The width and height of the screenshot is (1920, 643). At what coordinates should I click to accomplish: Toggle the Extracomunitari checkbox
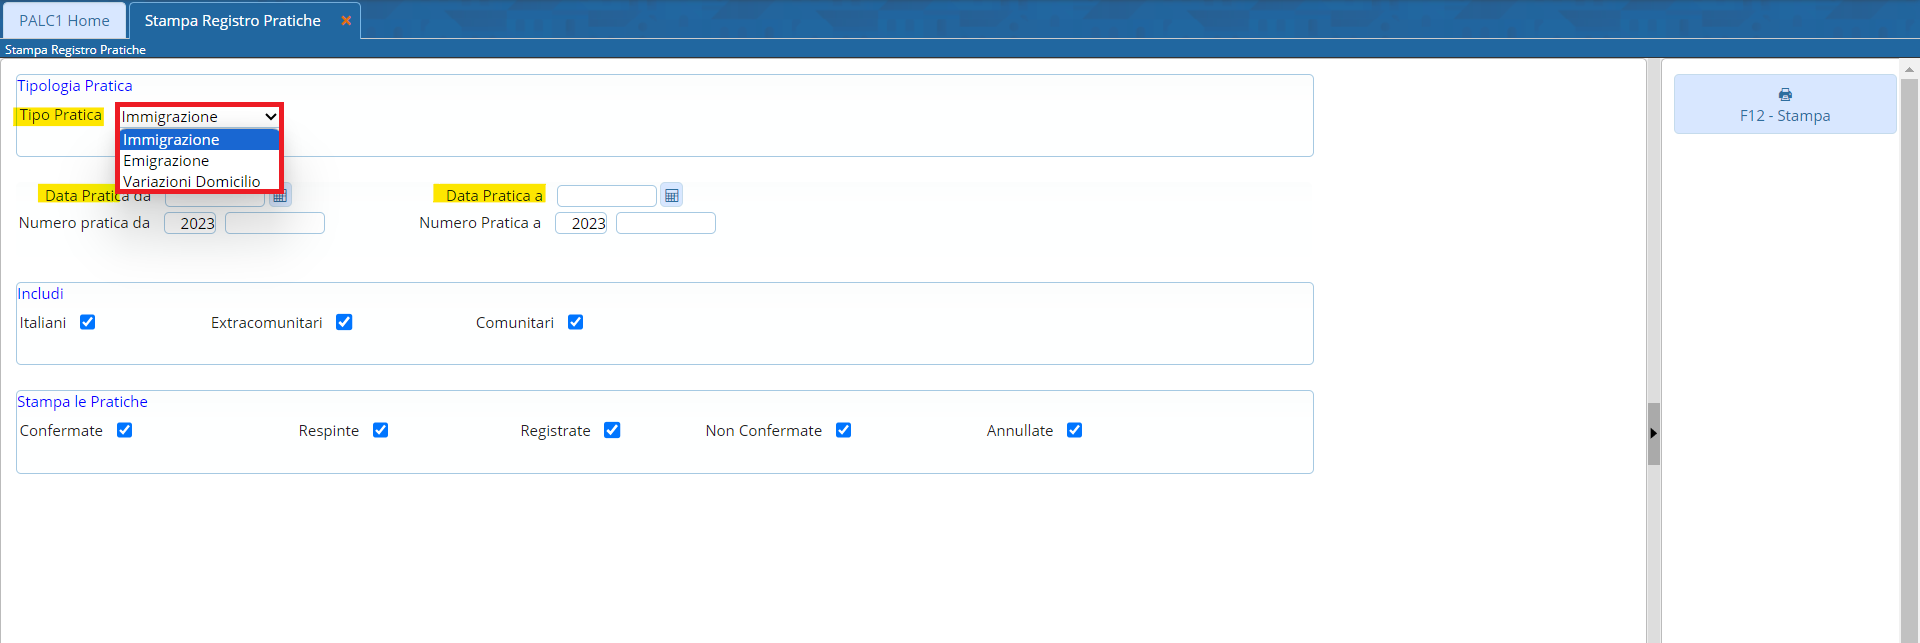pos(344,322)
